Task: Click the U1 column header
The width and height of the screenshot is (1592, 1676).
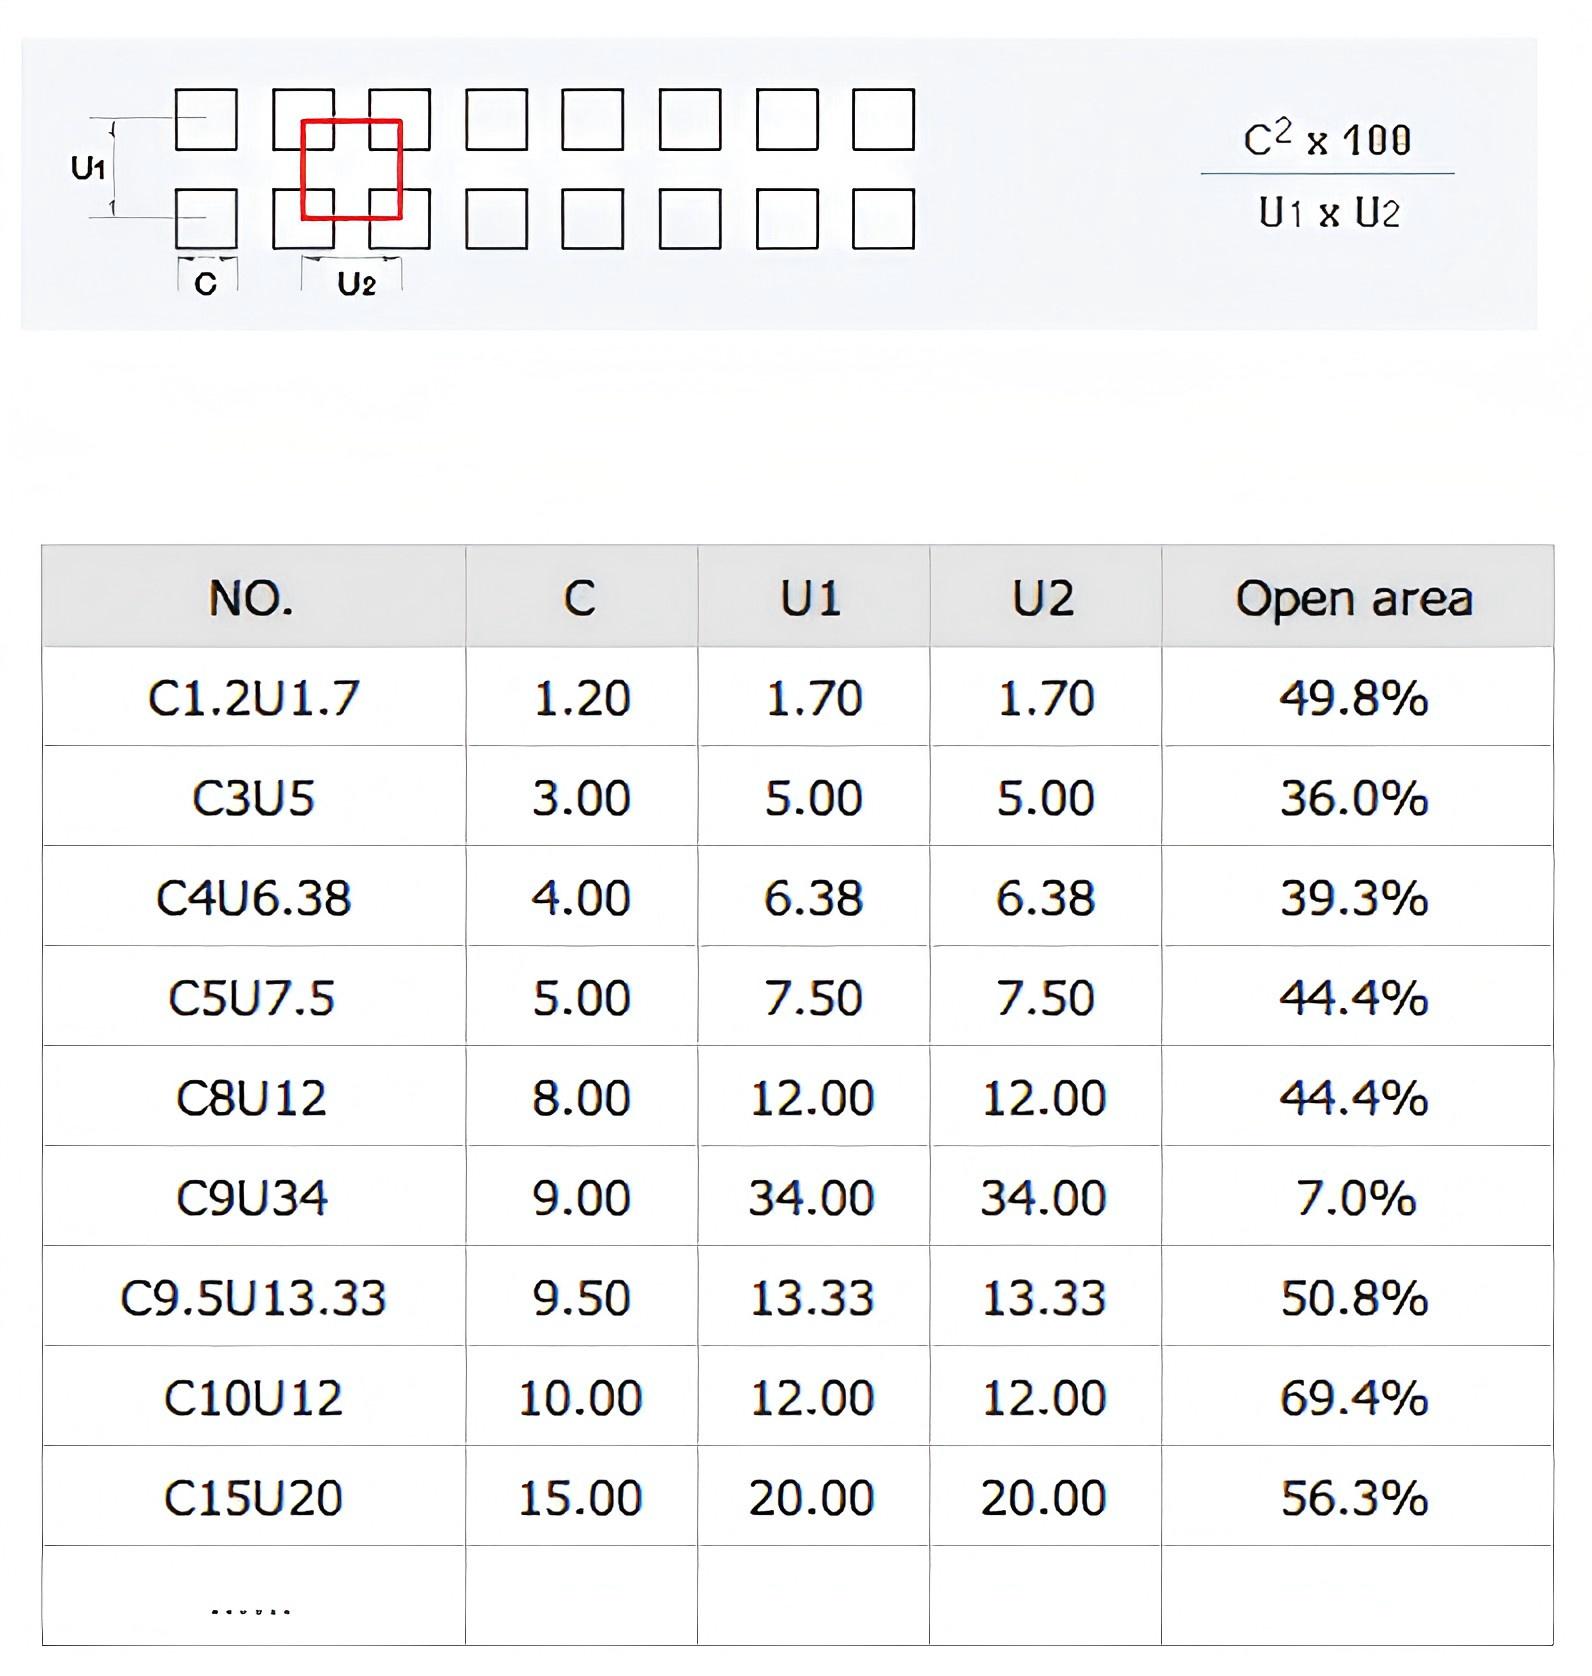Action: pos(813,597)
